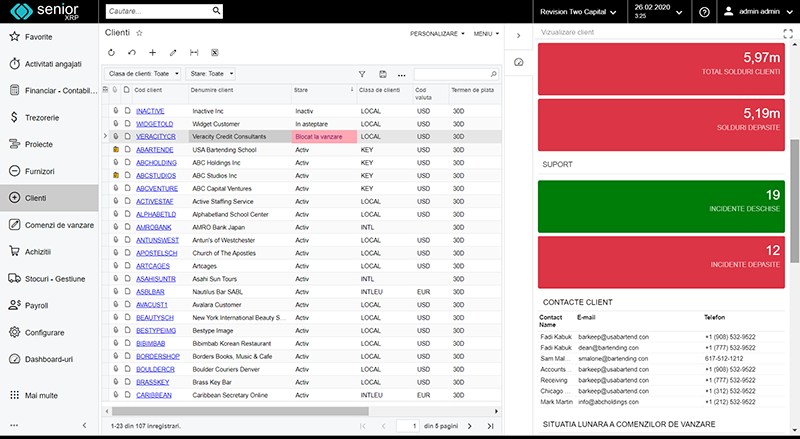Open Dashboard-uri in sidebar

click(49, 359)
